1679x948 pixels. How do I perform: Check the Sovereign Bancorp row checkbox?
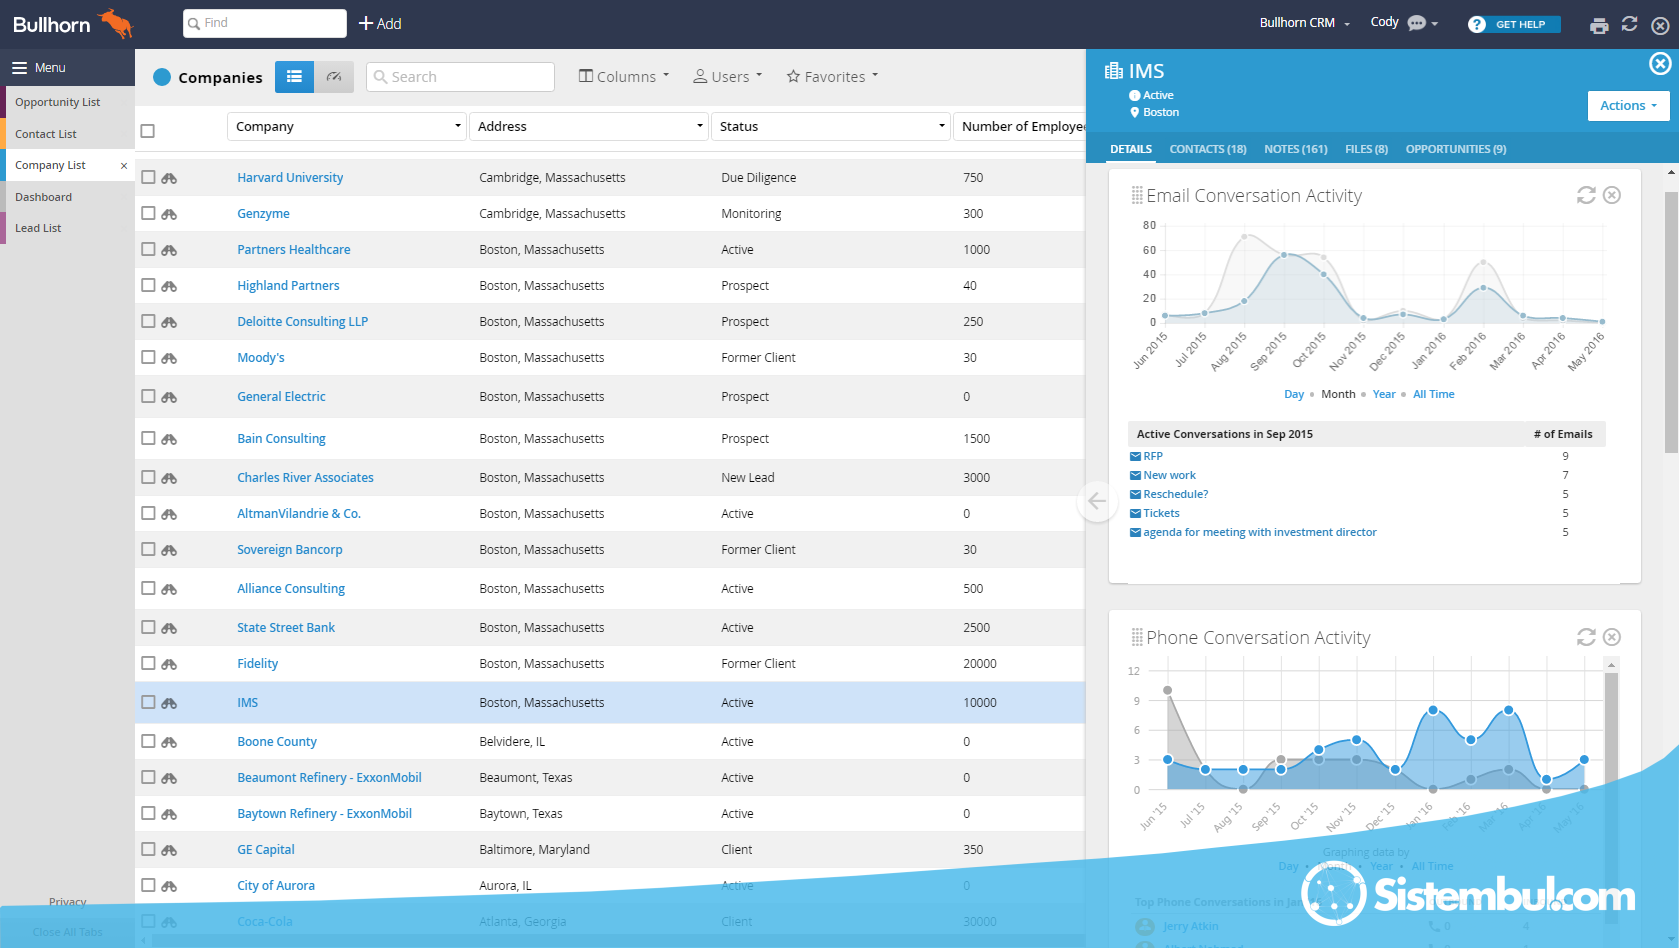tap(148, 549)
